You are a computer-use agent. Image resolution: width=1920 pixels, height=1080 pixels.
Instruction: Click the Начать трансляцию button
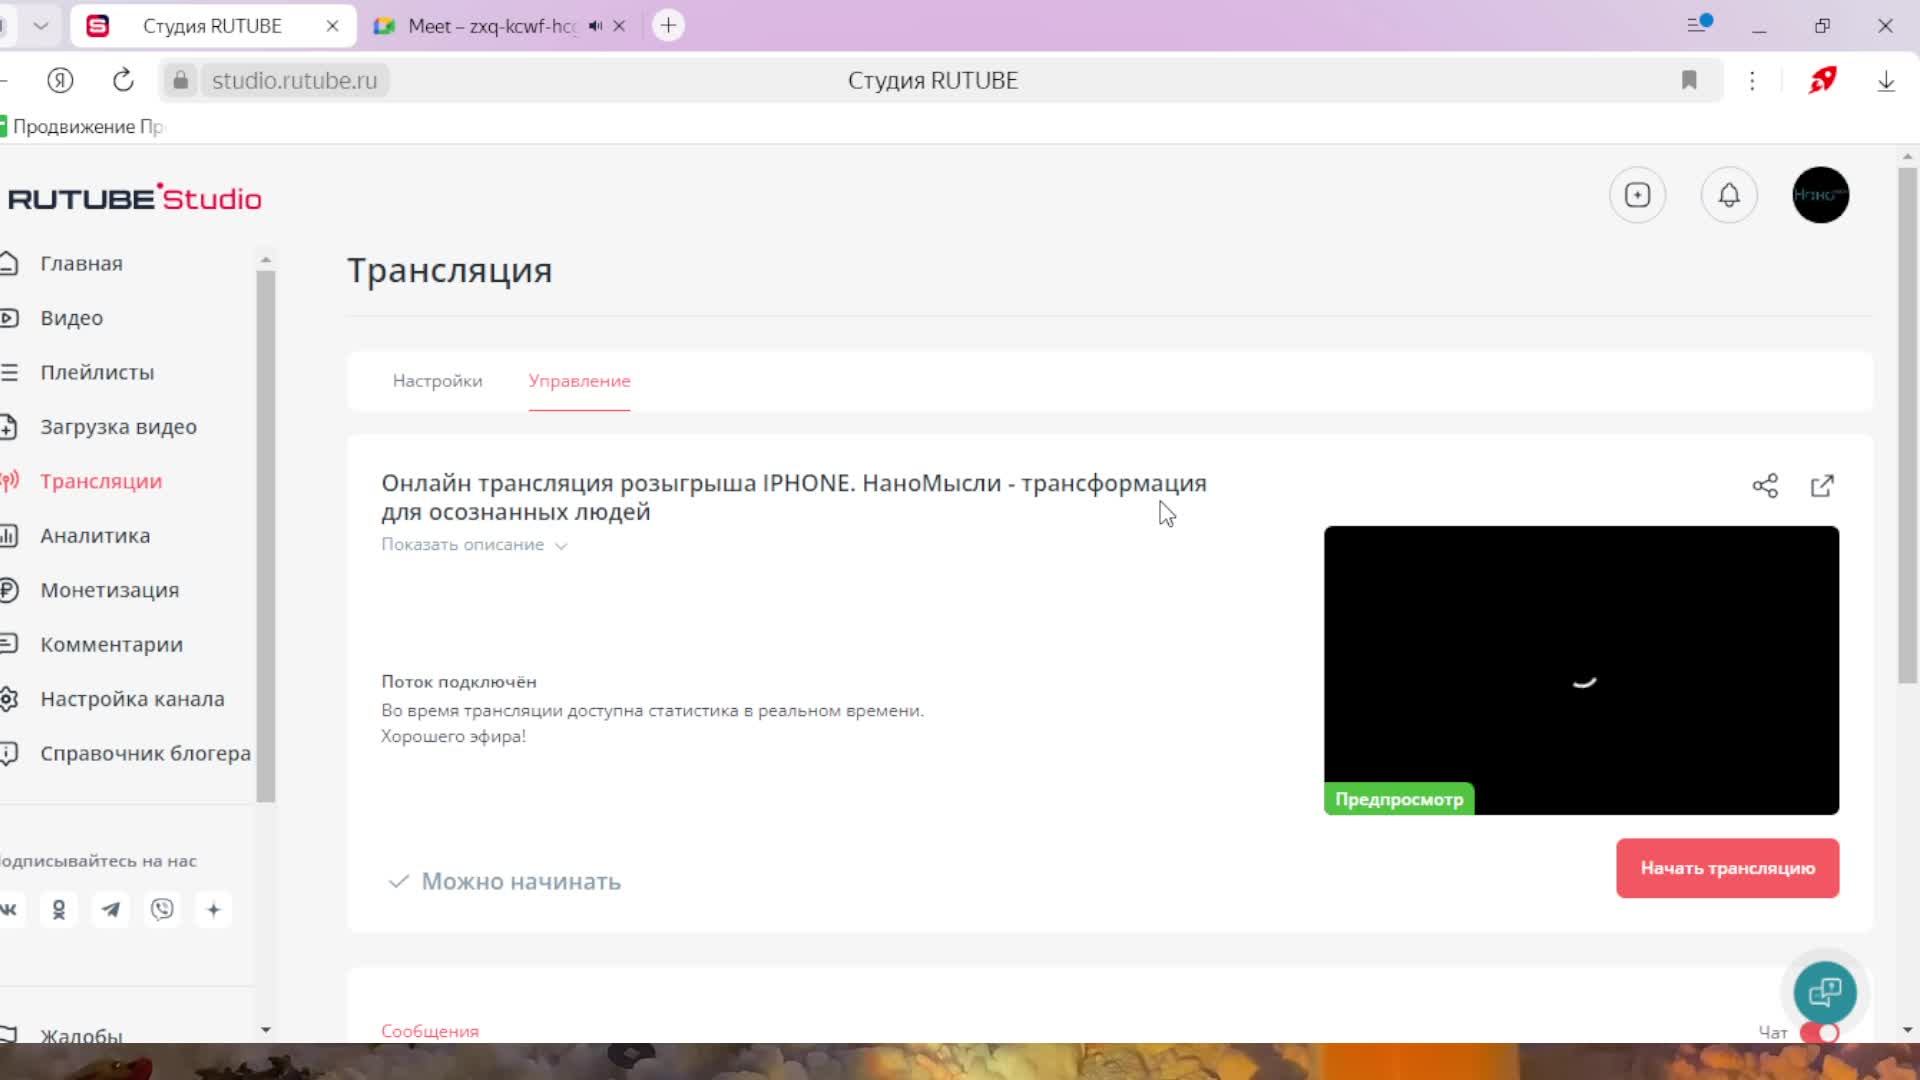1727,868
